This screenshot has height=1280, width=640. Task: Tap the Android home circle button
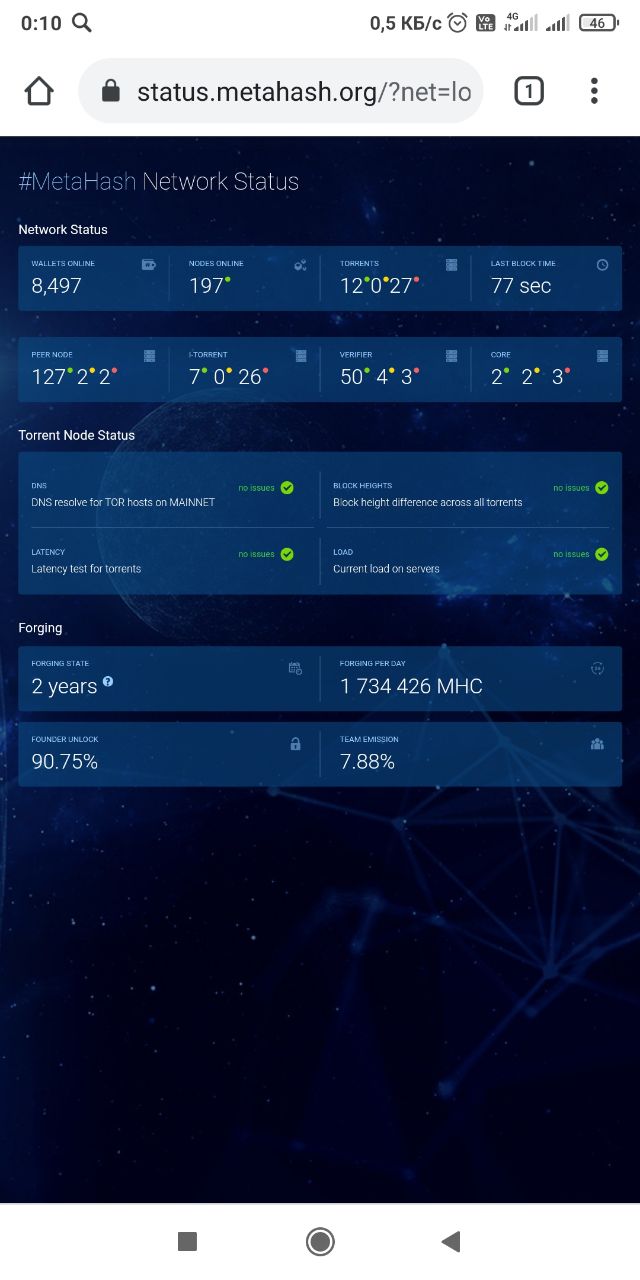pos(320,1241)
